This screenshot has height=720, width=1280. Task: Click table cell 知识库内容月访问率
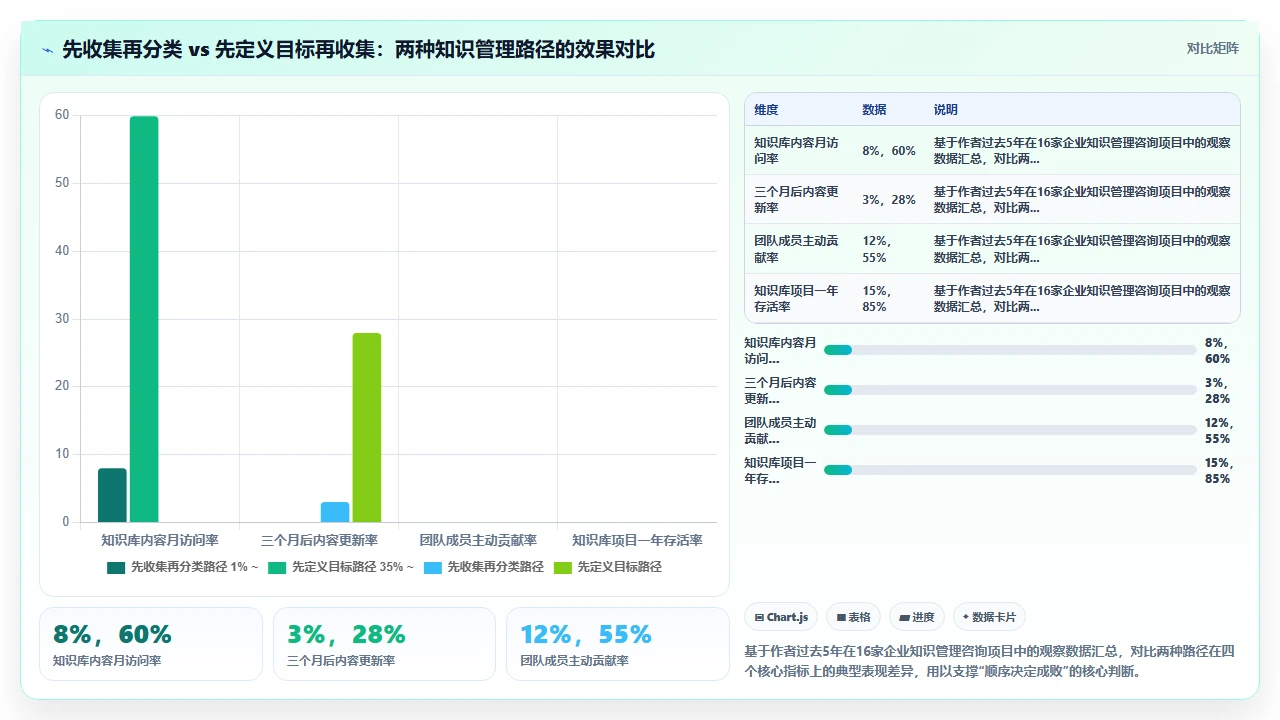click(800, 151)
